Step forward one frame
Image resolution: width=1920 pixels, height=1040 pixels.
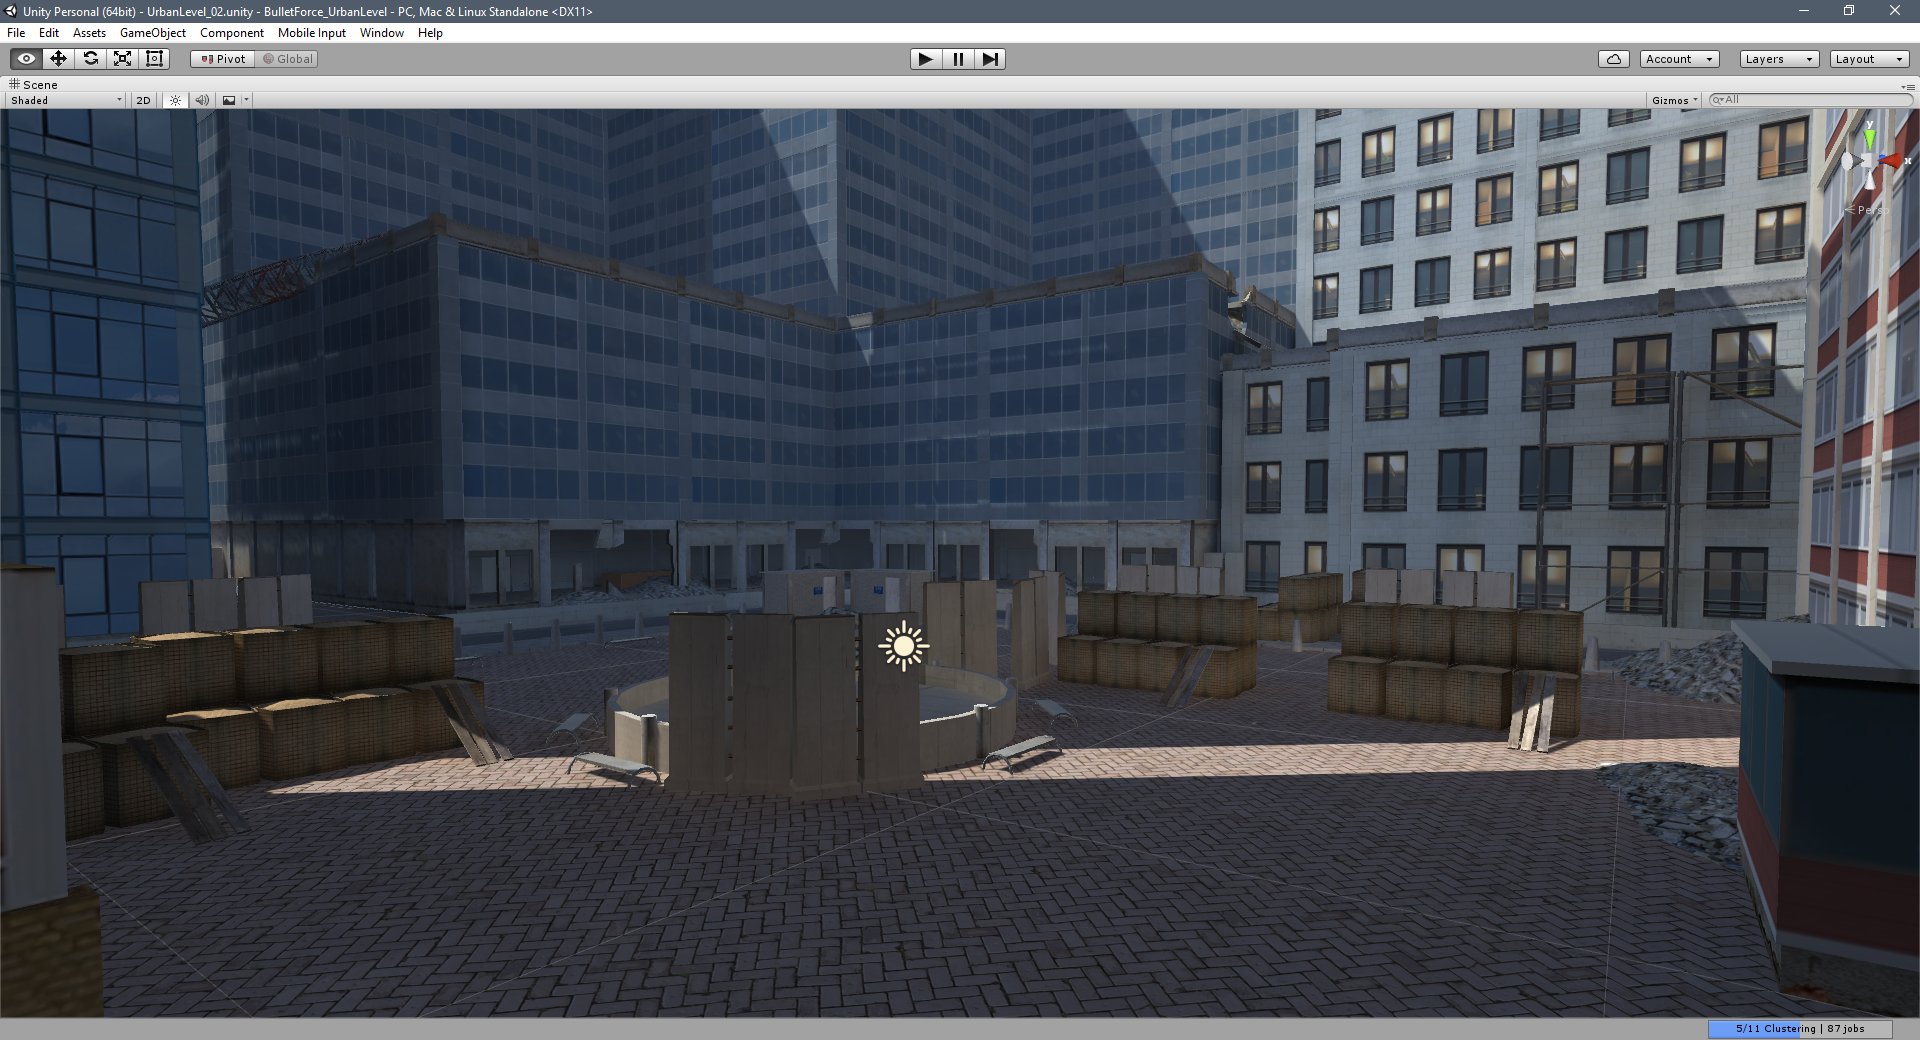click(x=990, y=59)
